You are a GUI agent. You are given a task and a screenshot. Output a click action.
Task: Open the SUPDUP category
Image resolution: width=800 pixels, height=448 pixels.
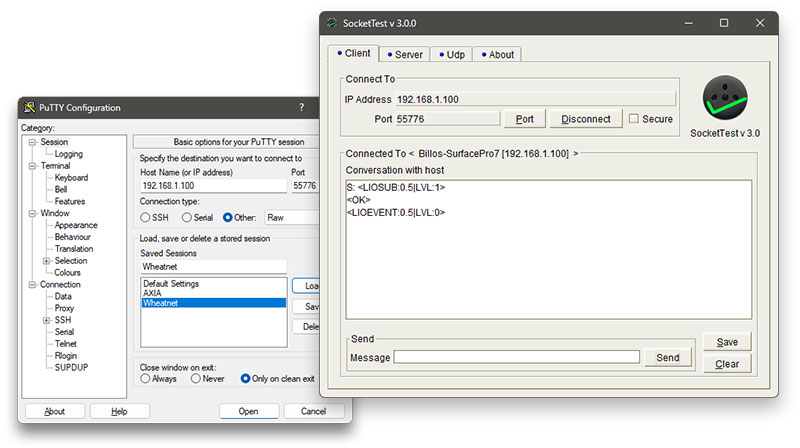(x=71, y=367)
